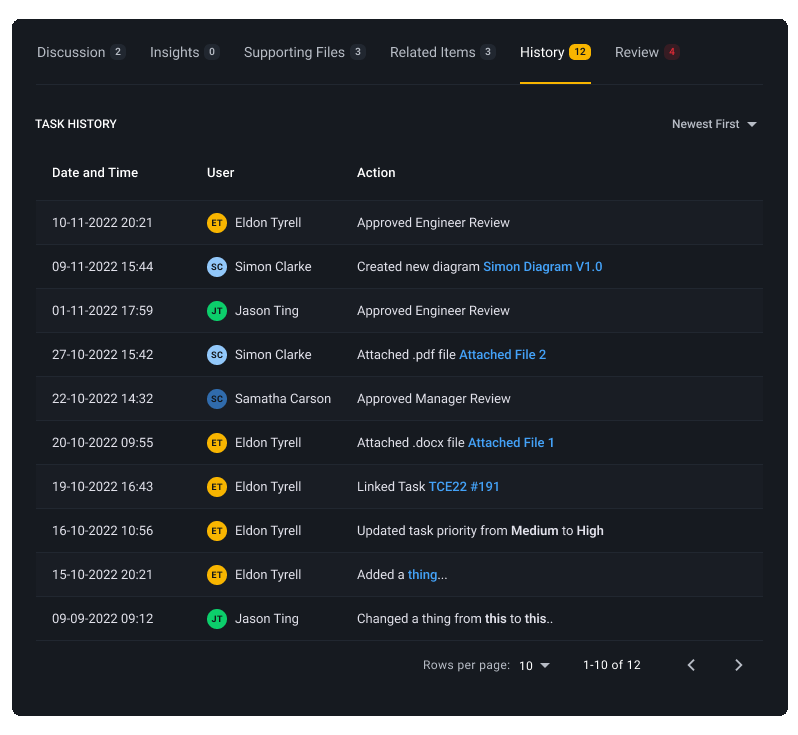Click Jason Ting's avatar on 09-09-2022 row
This screenshot has height=735, width=798.
tap(217, 619)
